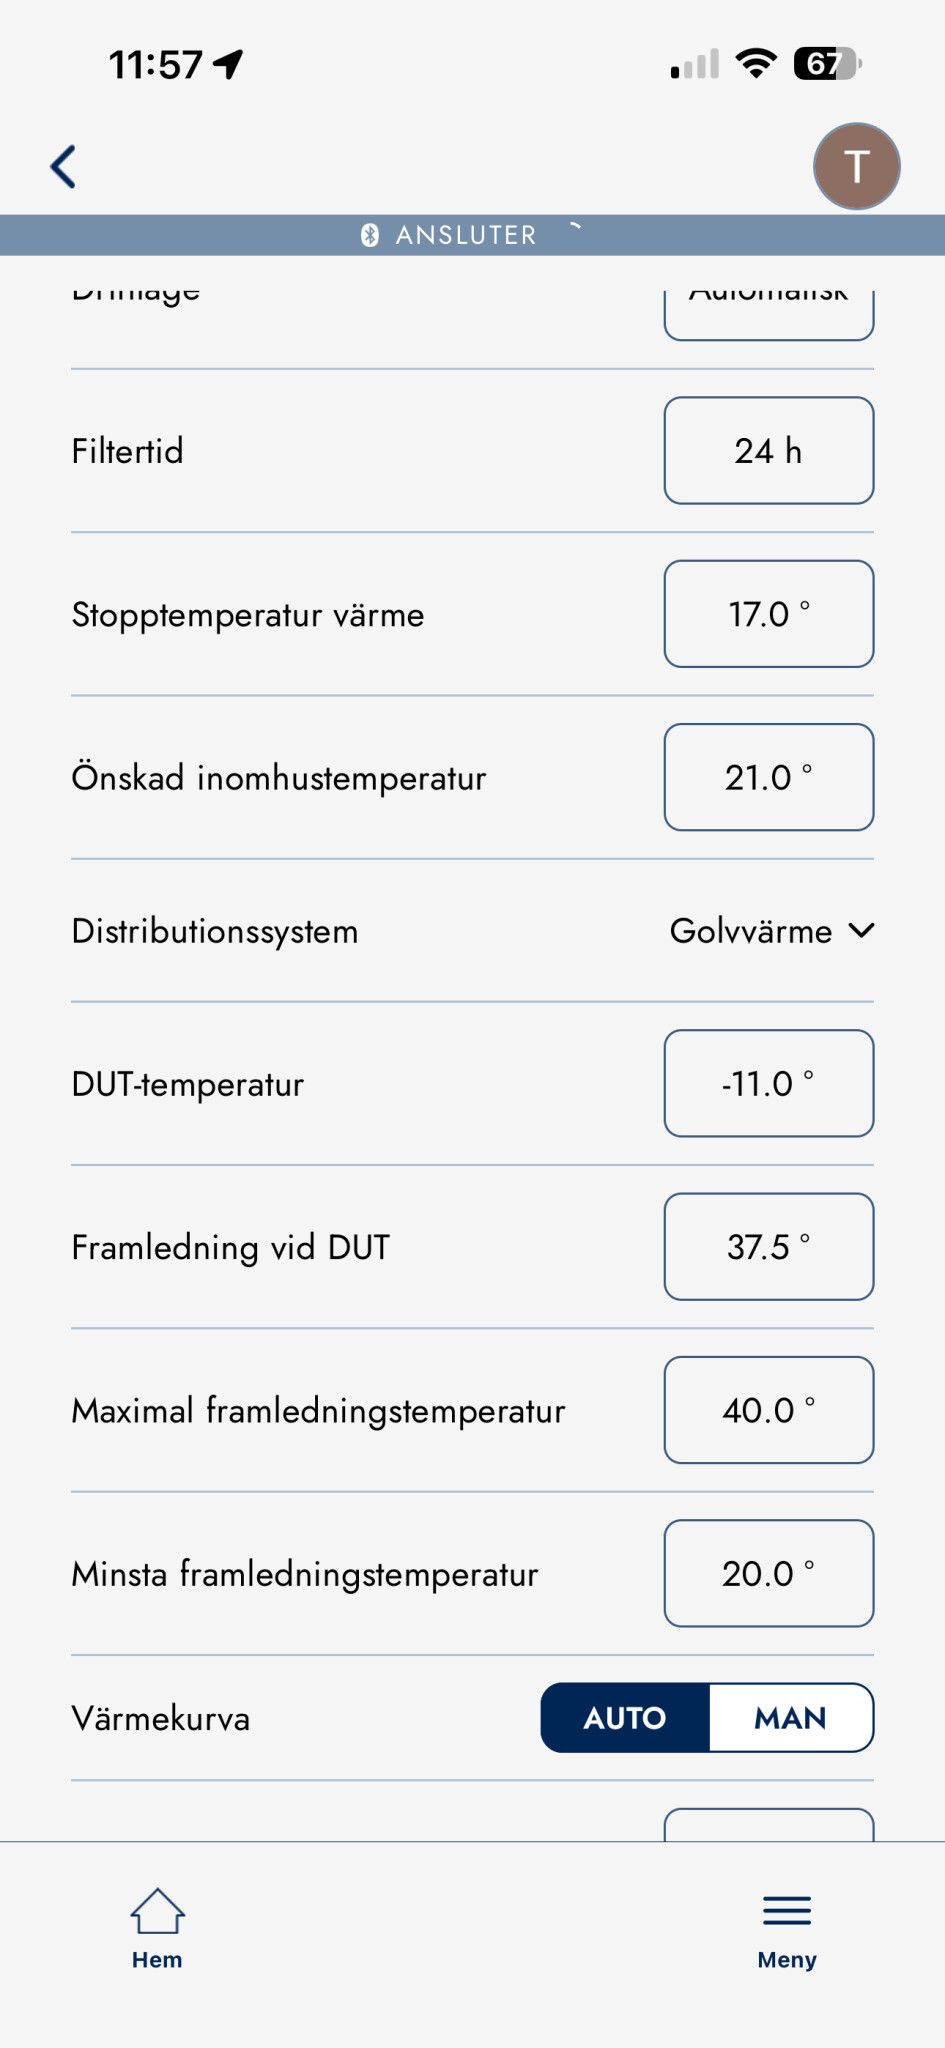Open the Meny hamburger icon
This screenshot has height=2048, width=945.
[787, 1911]
